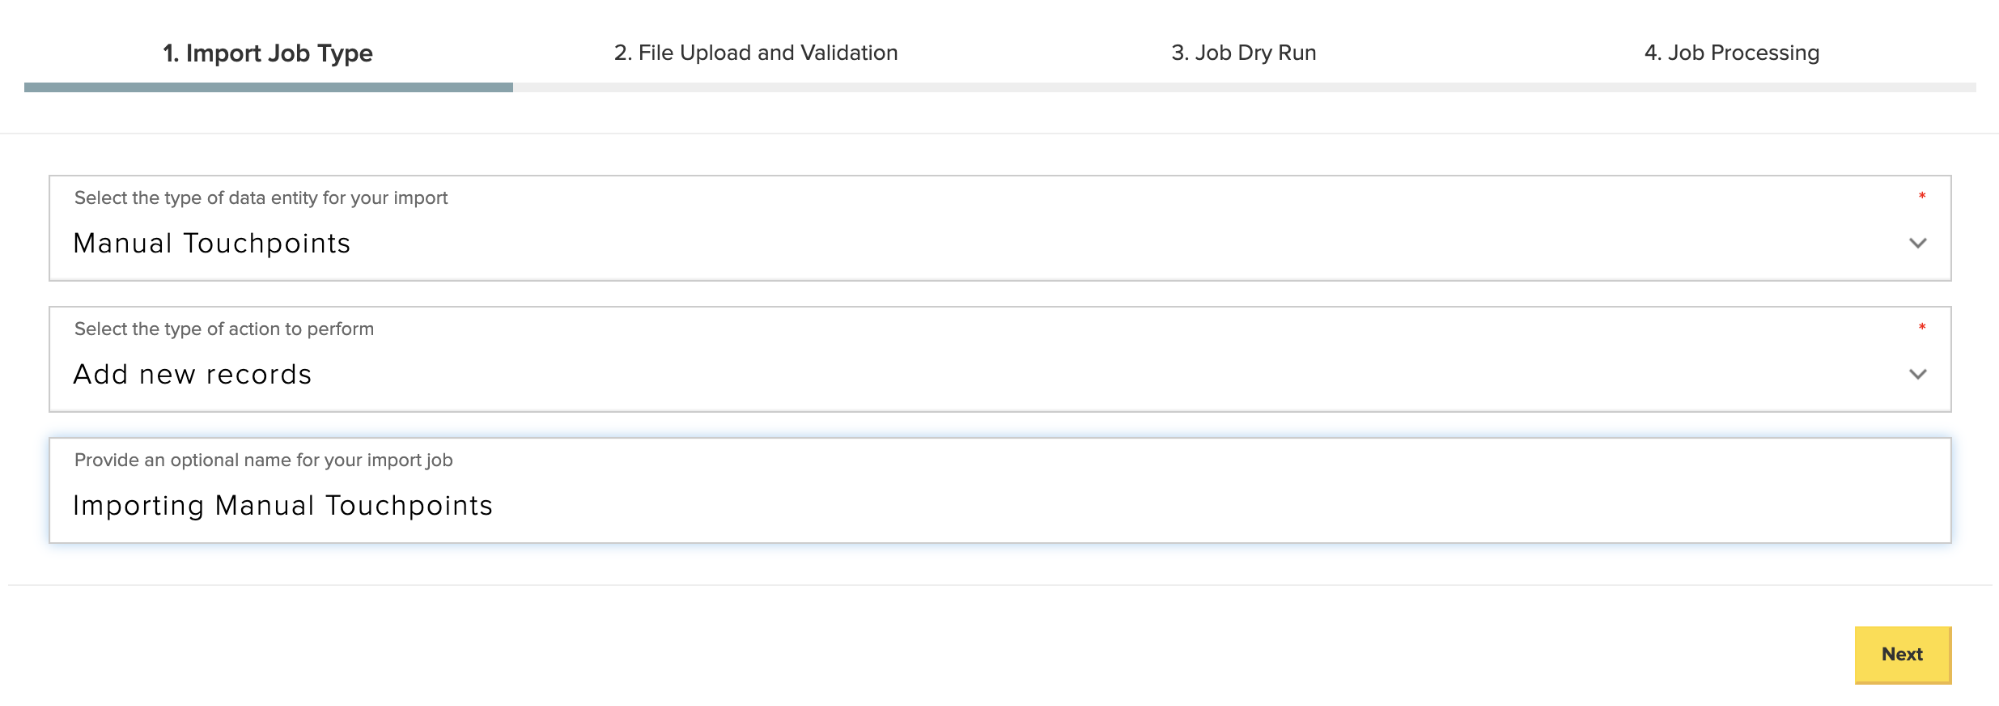Expand chevron for action to perform
The image size is (1999, 706).
coord(1917,374)
